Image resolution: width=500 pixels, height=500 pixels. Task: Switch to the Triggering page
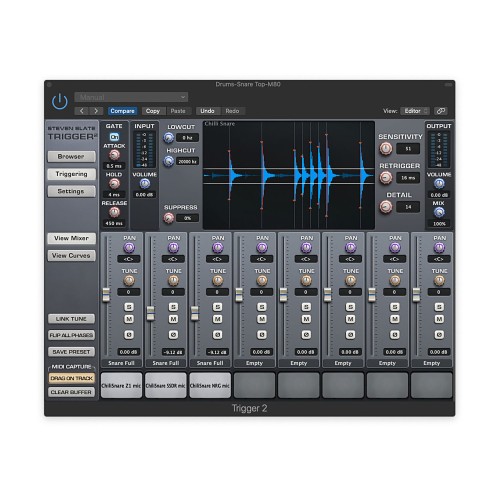tap(71, 174)
